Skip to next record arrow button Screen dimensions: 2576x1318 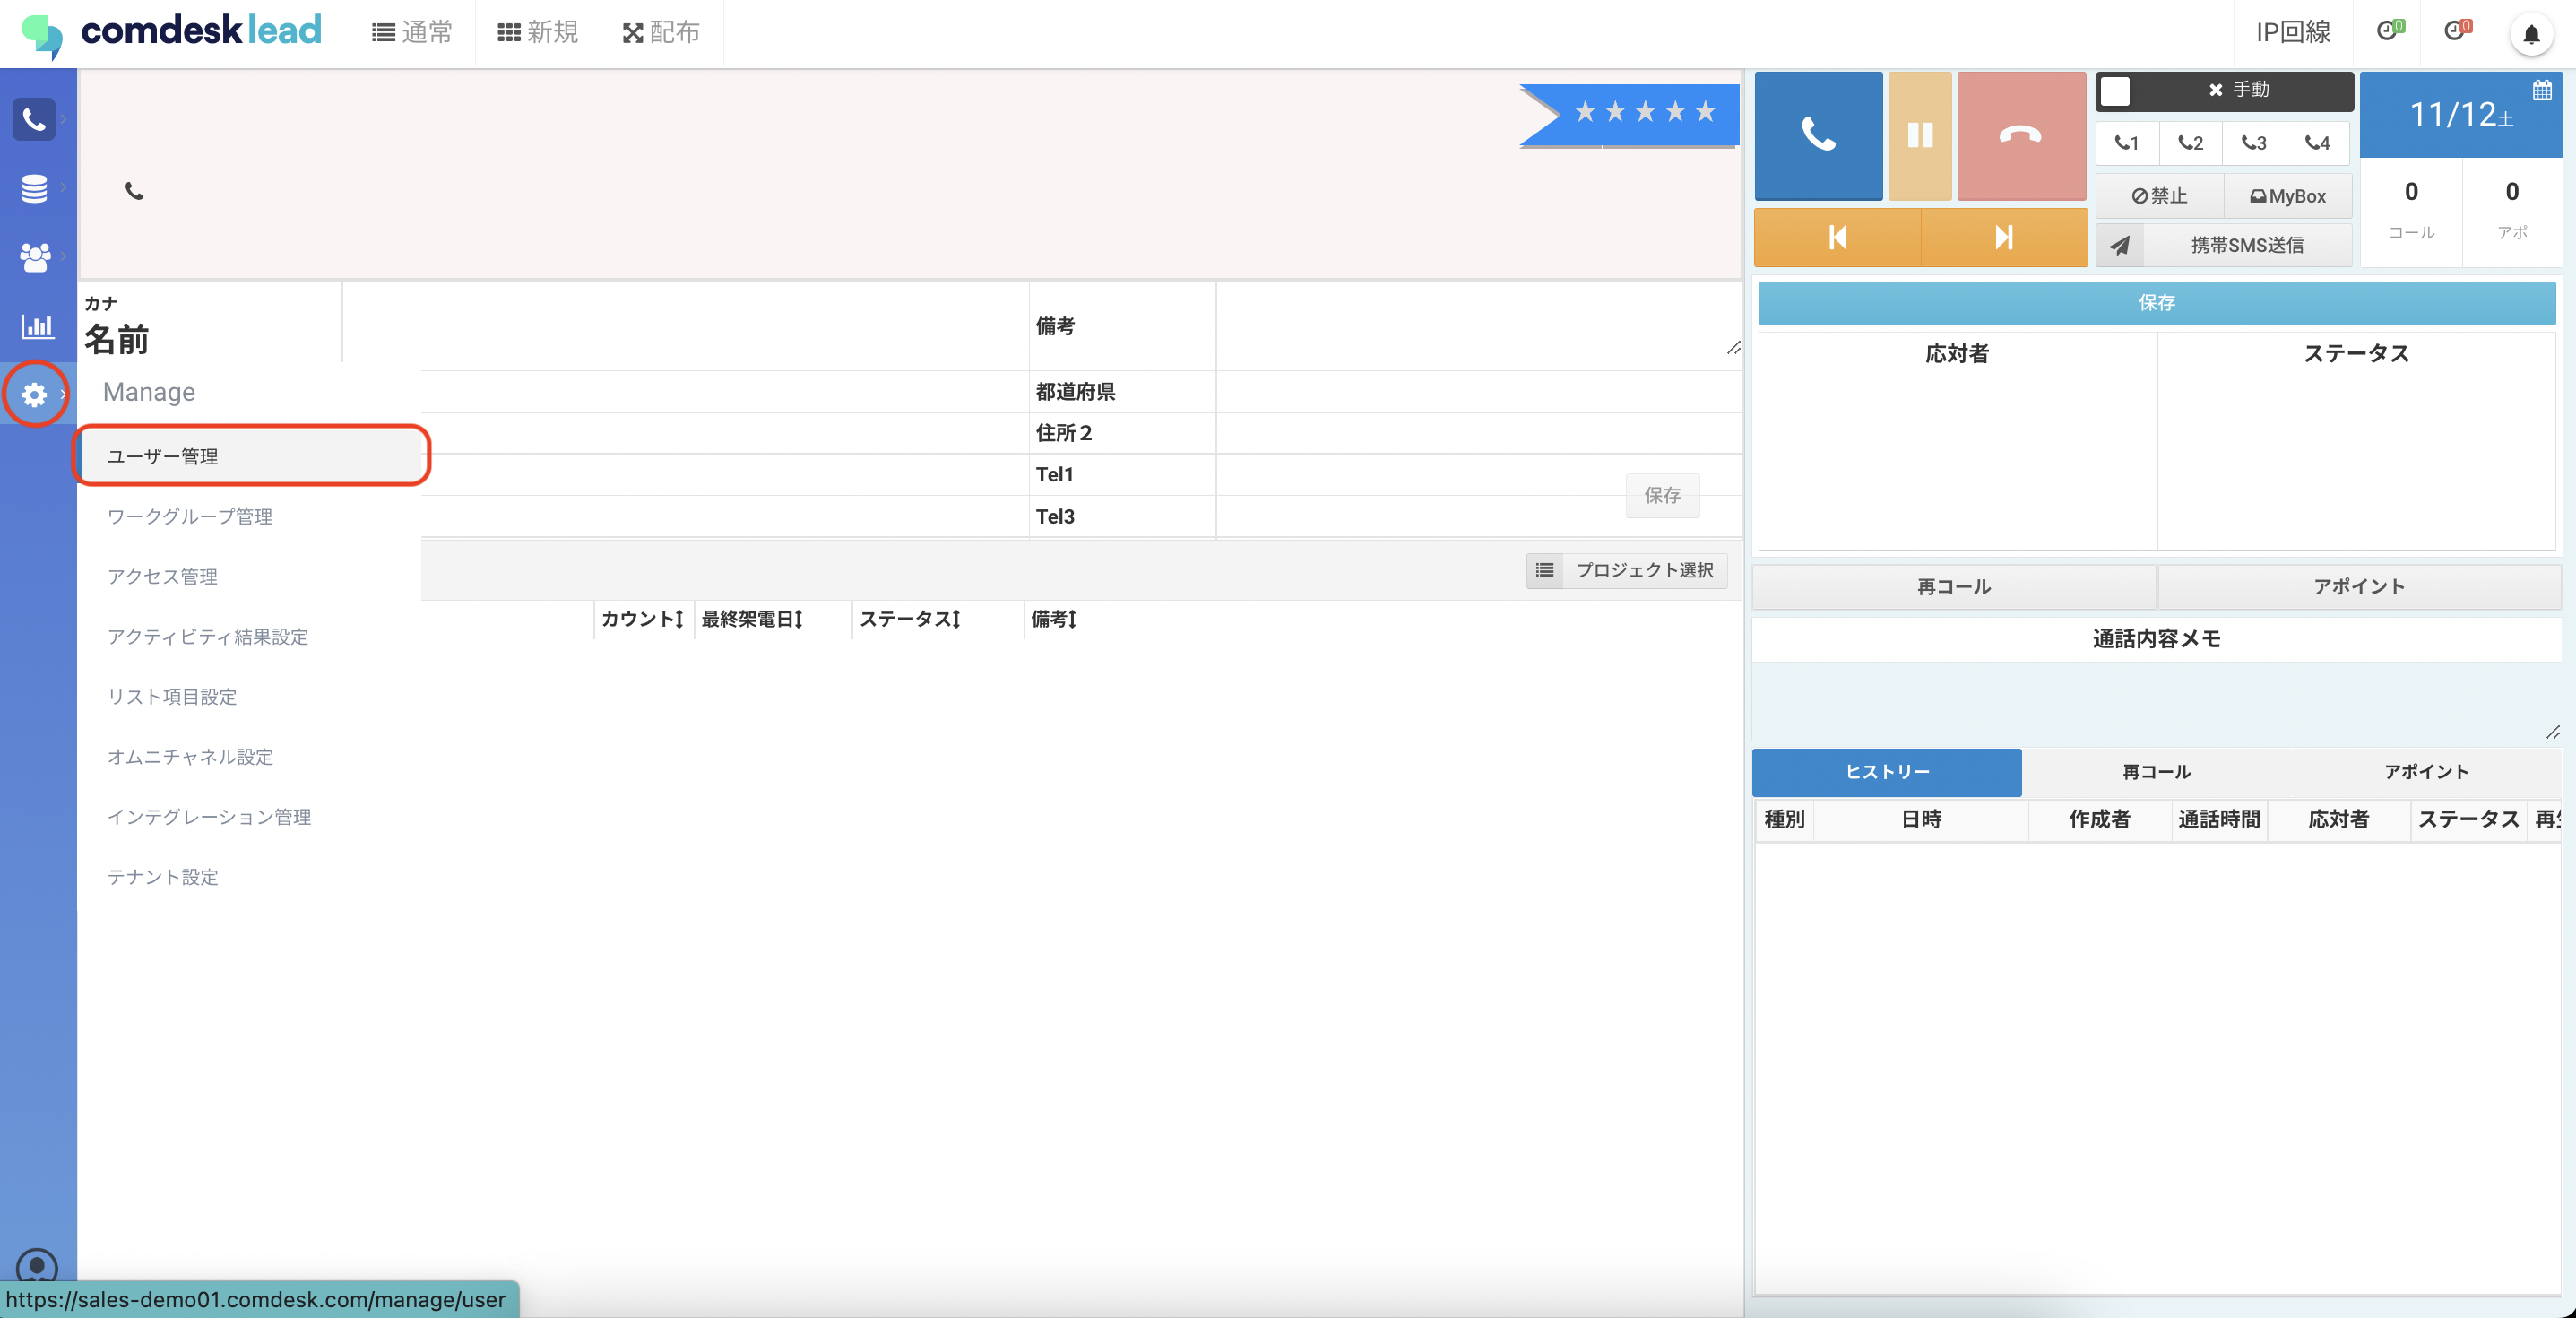point(2003,237)
